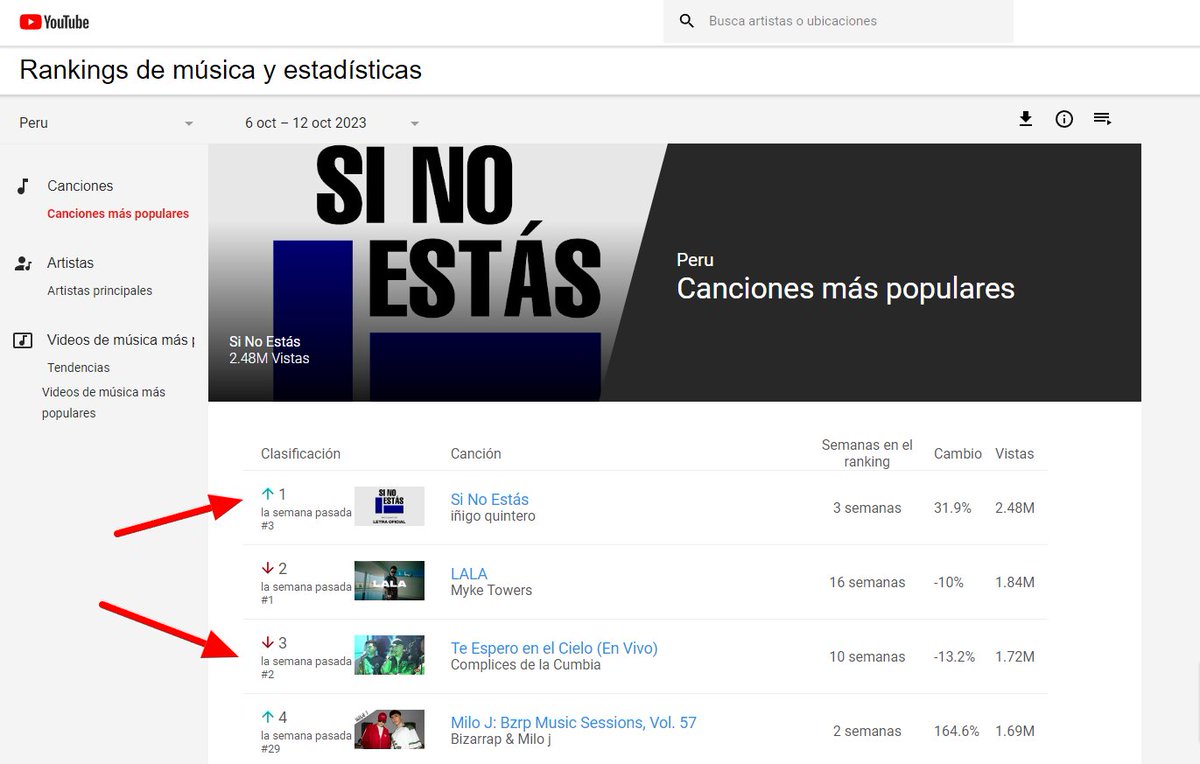Click '2 semanas' in the Bzrp row

(x=867, y=731)
